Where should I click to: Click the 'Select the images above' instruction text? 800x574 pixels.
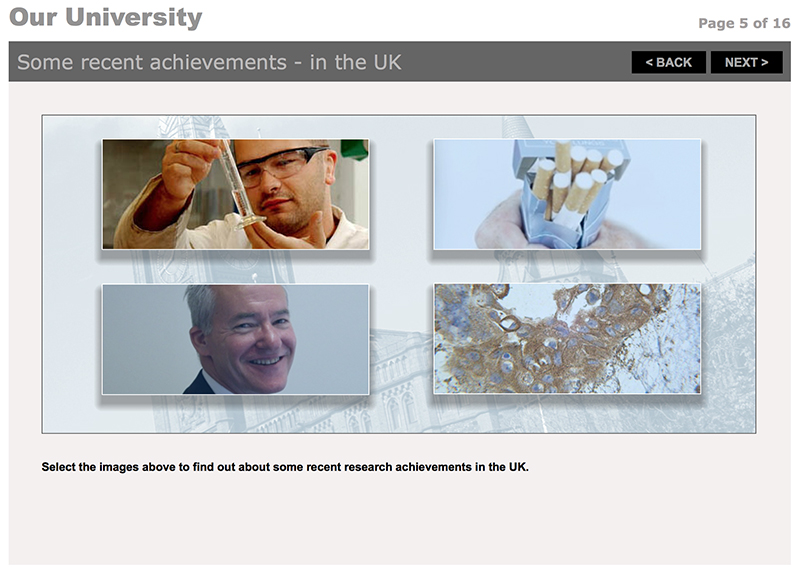(x=285, y=467)
